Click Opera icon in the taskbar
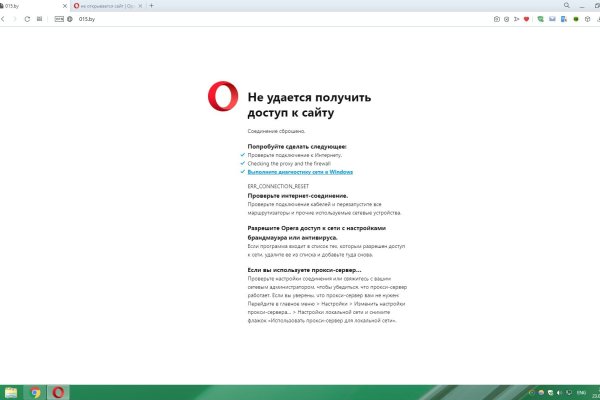The height and width of the screenshot is (400, 600). [x=59, y=392]
